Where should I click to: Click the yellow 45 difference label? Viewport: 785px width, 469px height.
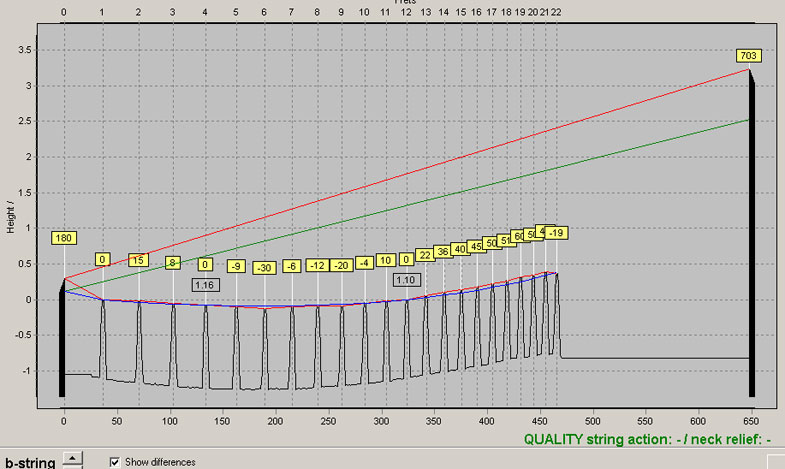[476, 246]
